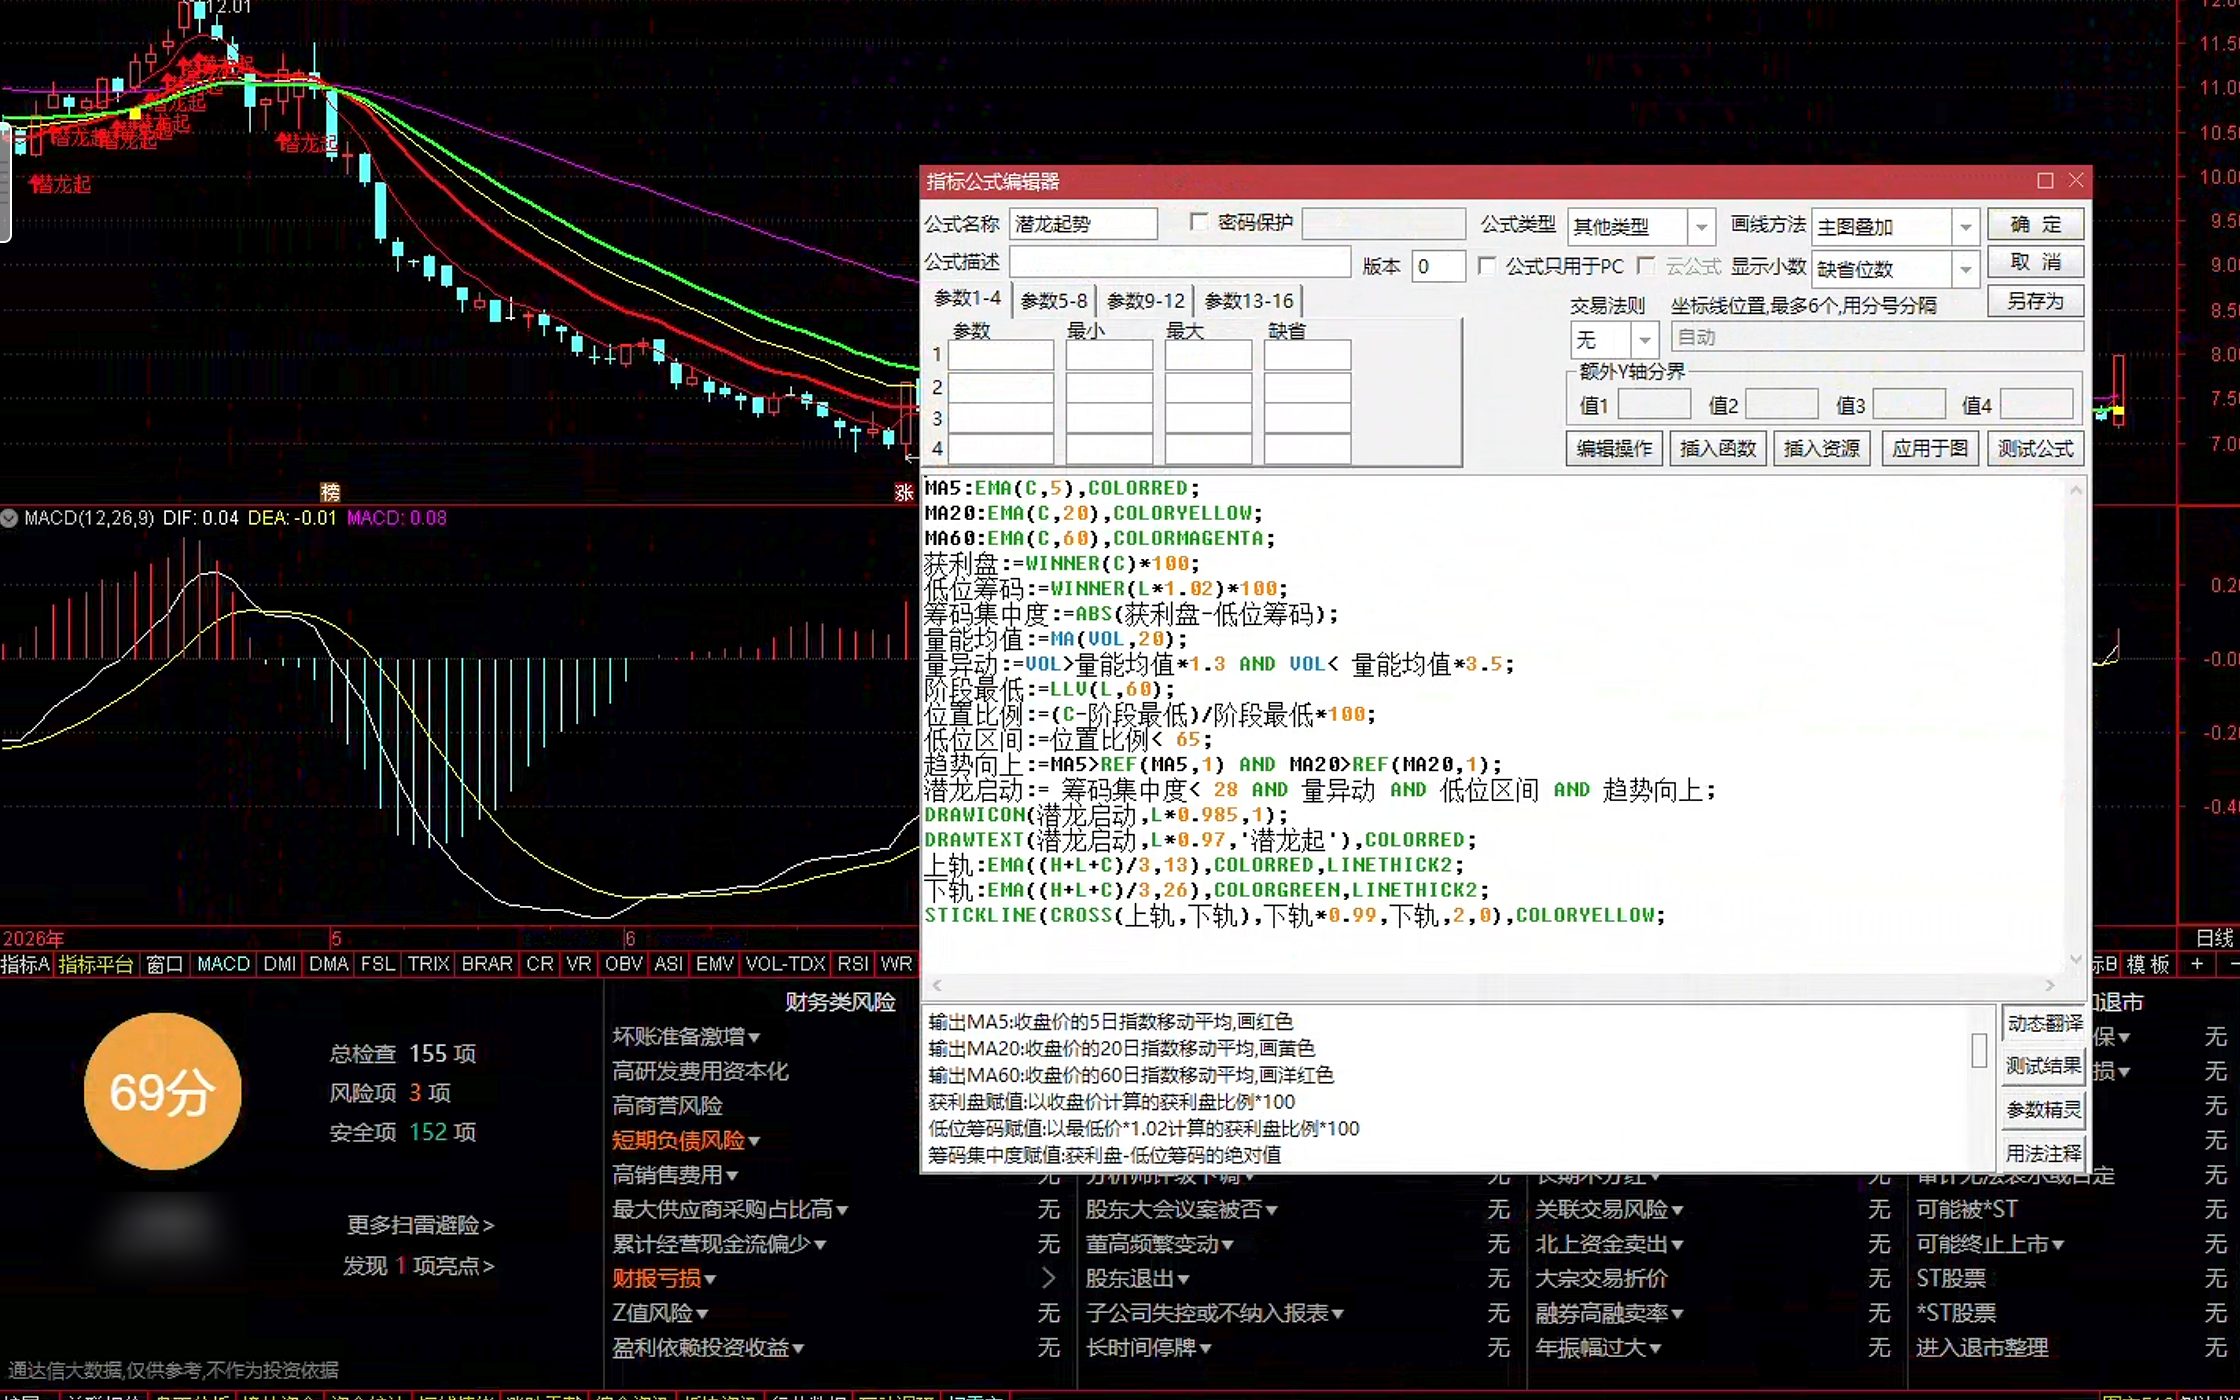
Task: Click the 69分 score circle
Action: 162,1091
